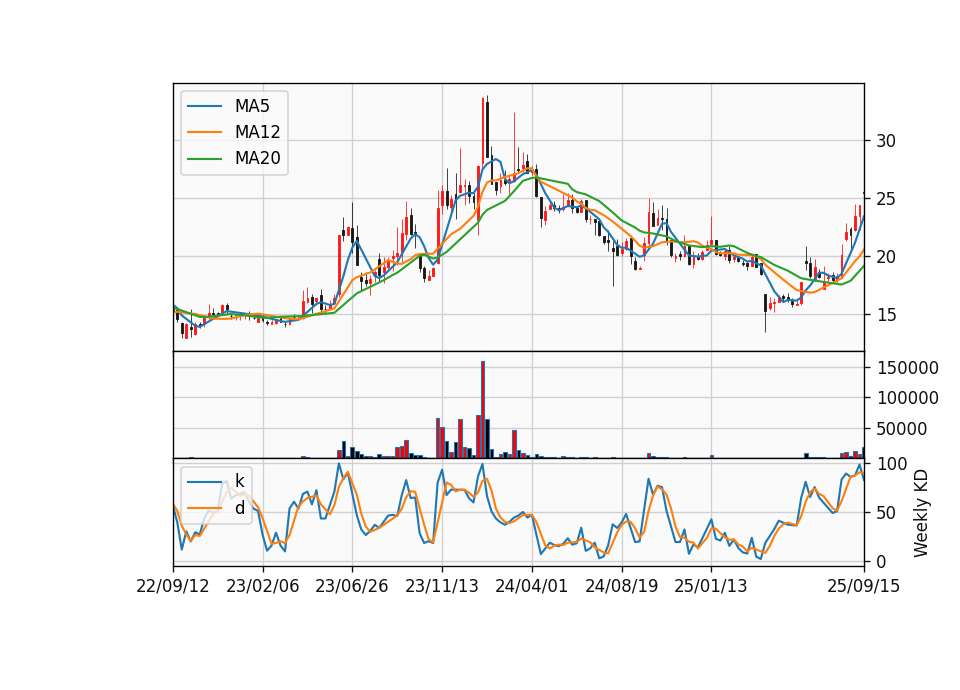Click the volume axis value 150000

[x=907, y=368]
